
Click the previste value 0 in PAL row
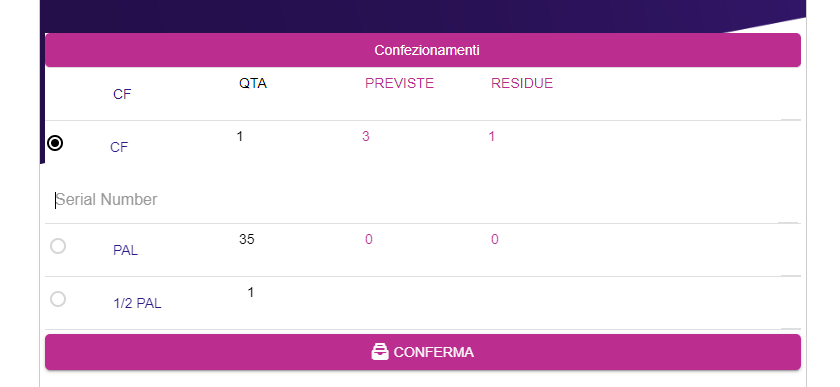[x=369, y=239]
